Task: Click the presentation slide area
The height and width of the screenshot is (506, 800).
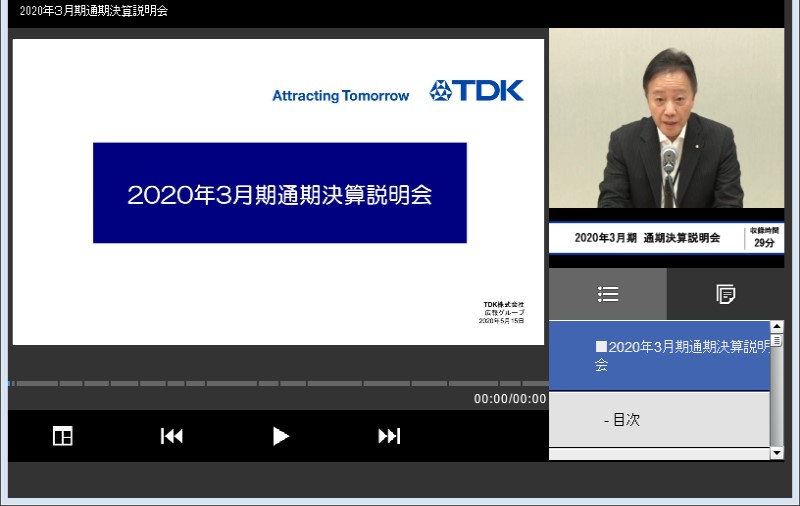Action: coord(279,192)
